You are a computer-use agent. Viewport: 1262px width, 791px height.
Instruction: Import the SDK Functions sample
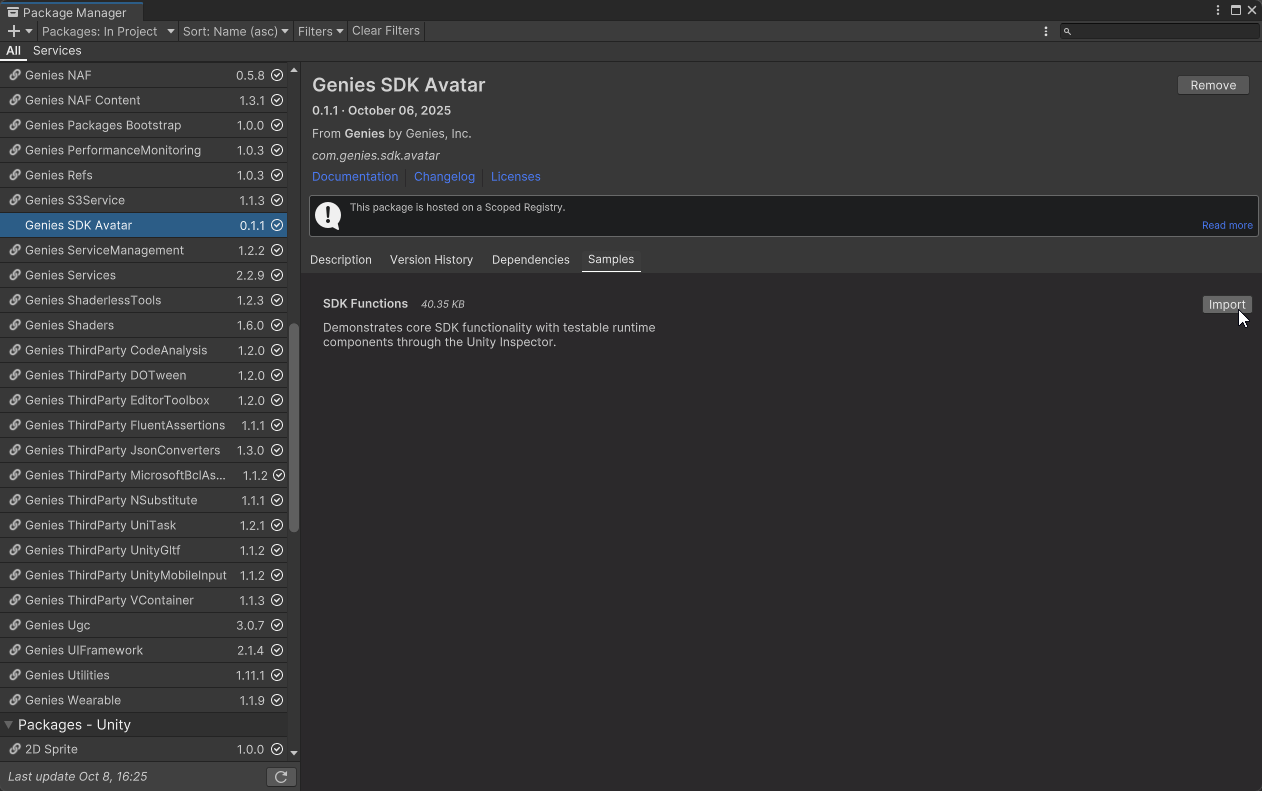(1226, 305)
